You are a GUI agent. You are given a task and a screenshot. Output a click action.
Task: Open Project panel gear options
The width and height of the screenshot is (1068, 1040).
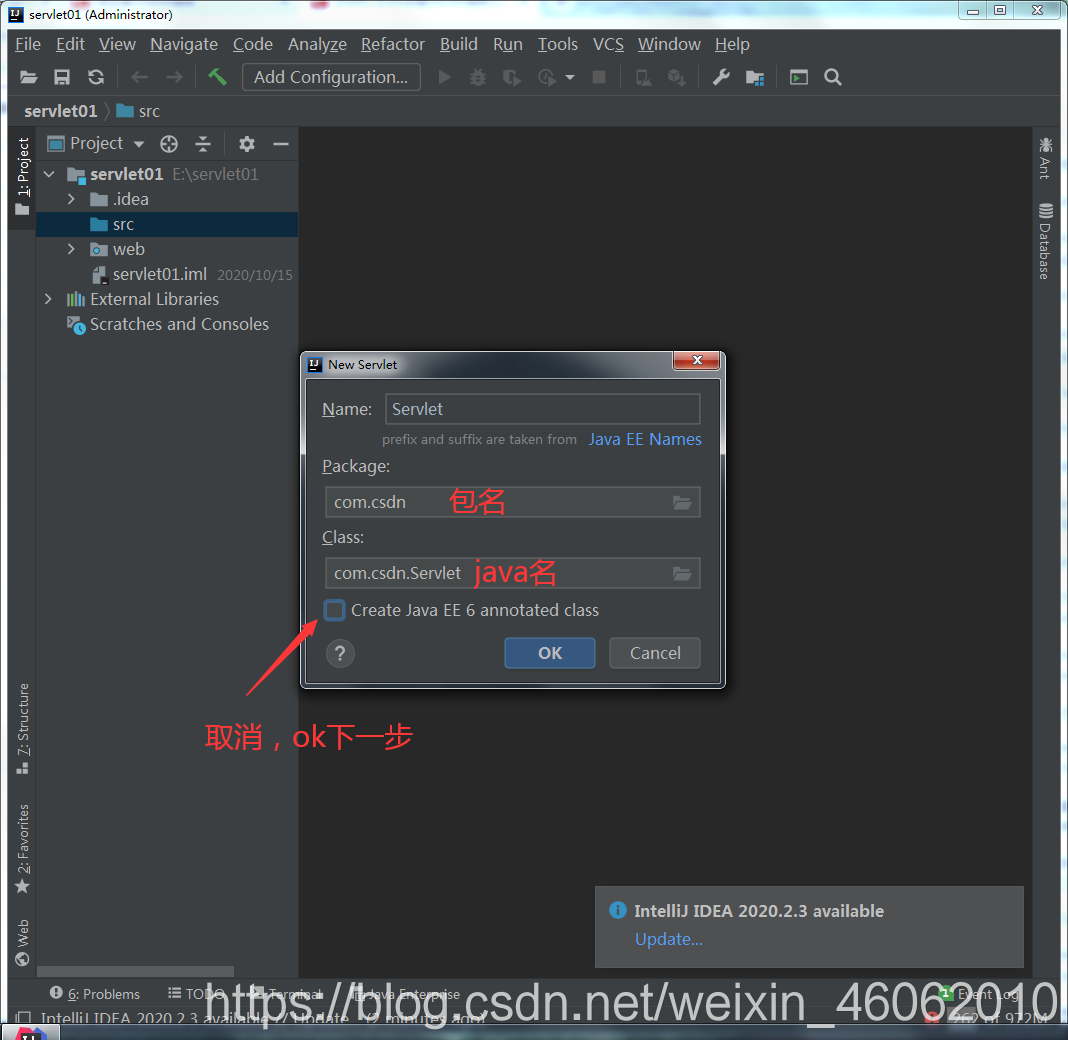pos(247,144)
